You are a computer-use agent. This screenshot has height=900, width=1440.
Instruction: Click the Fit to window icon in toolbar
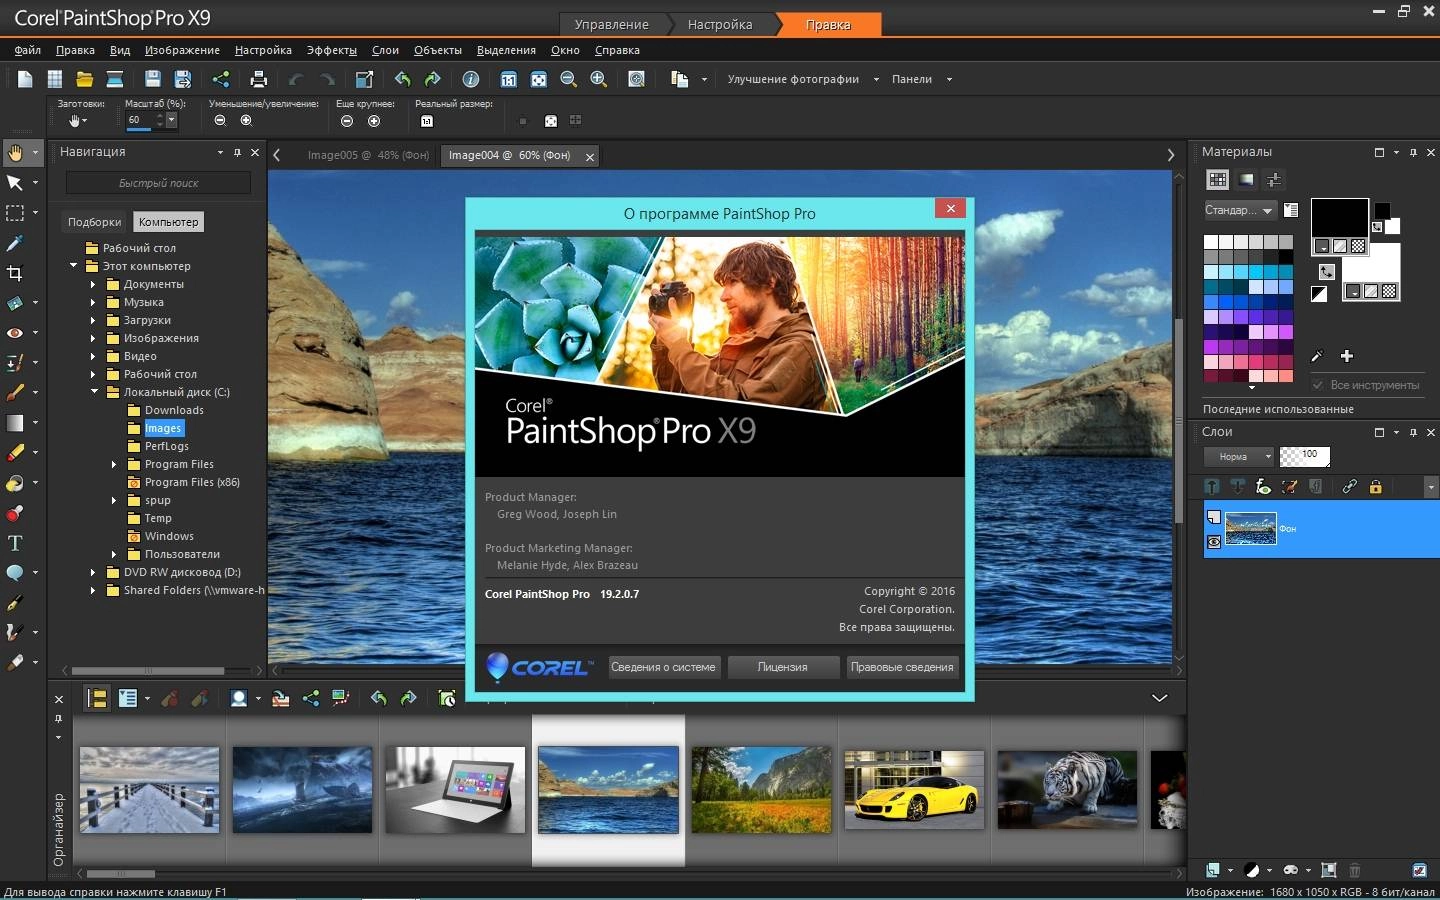pyautogui.click(x=539, y=79)
